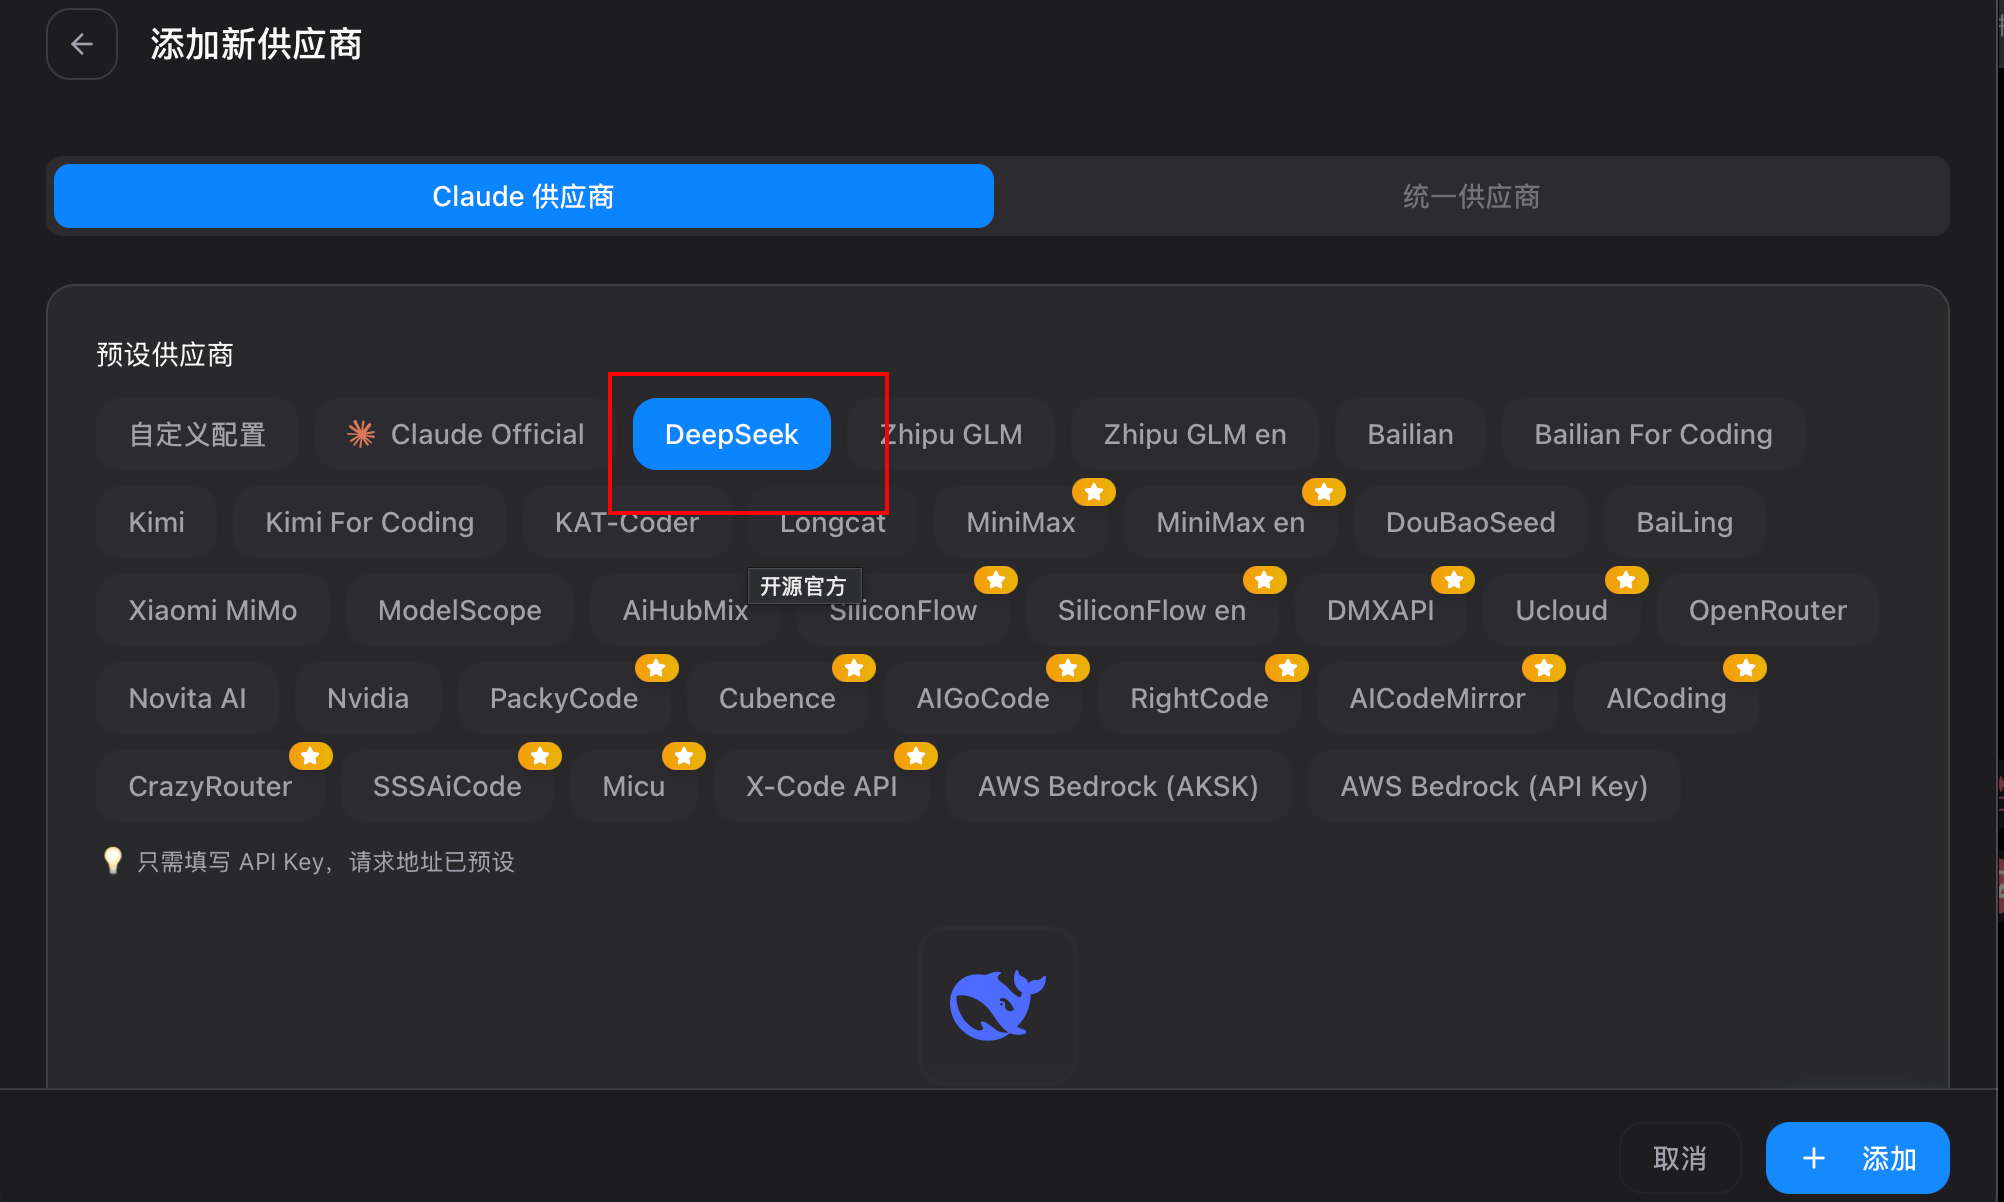Pick the AWS Bedrock (AKSK) preset
Image resolution: width=2004 pixels, height=1202 pixels.
click(x=1117, y=786)
